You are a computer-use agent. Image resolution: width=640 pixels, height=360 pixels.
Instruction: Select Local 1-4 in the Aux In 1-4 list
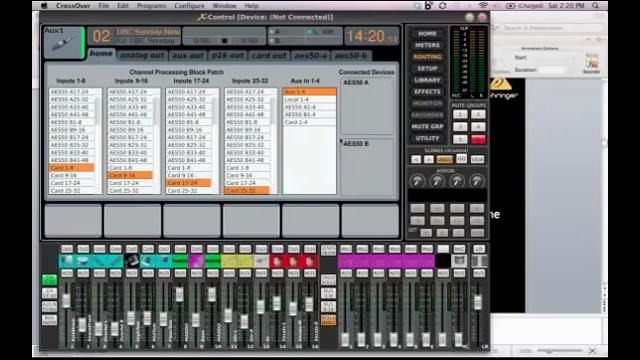pyautogui.click(x=309, y=100)
